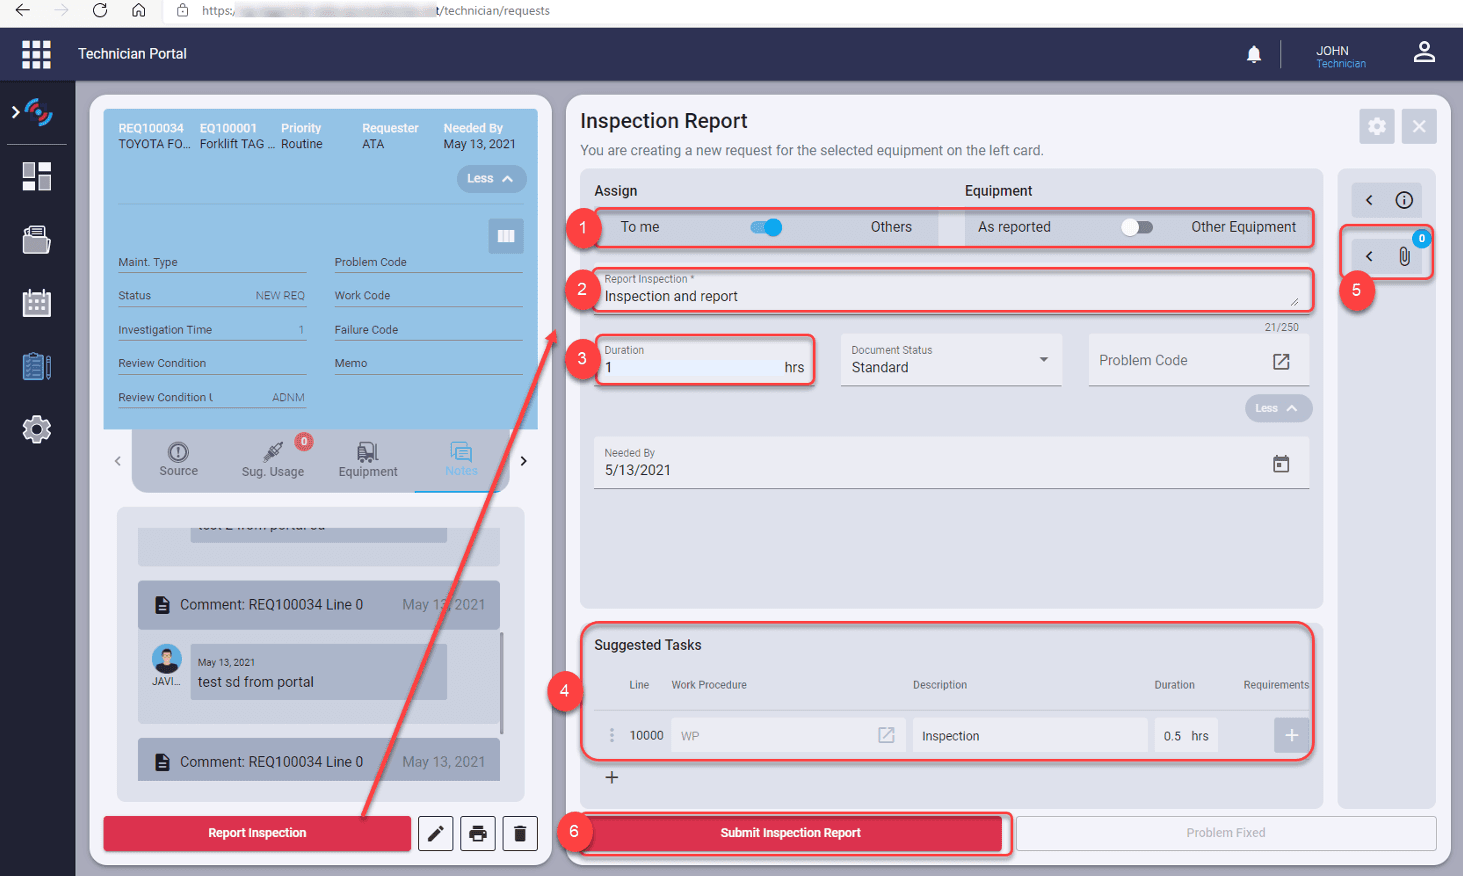This screenshot has width=1463, height=876.
Task: Open the Sug. Usage tab
Action: point(273,460)
